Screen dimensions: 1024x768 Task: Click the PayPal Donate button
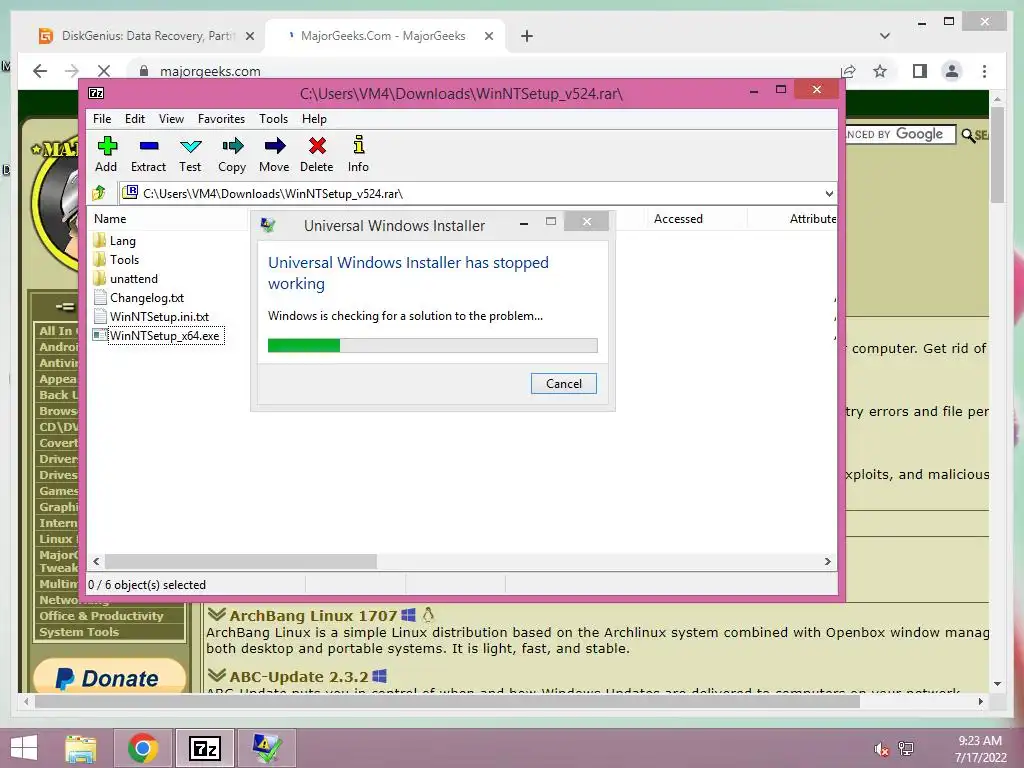click(109, 677)
